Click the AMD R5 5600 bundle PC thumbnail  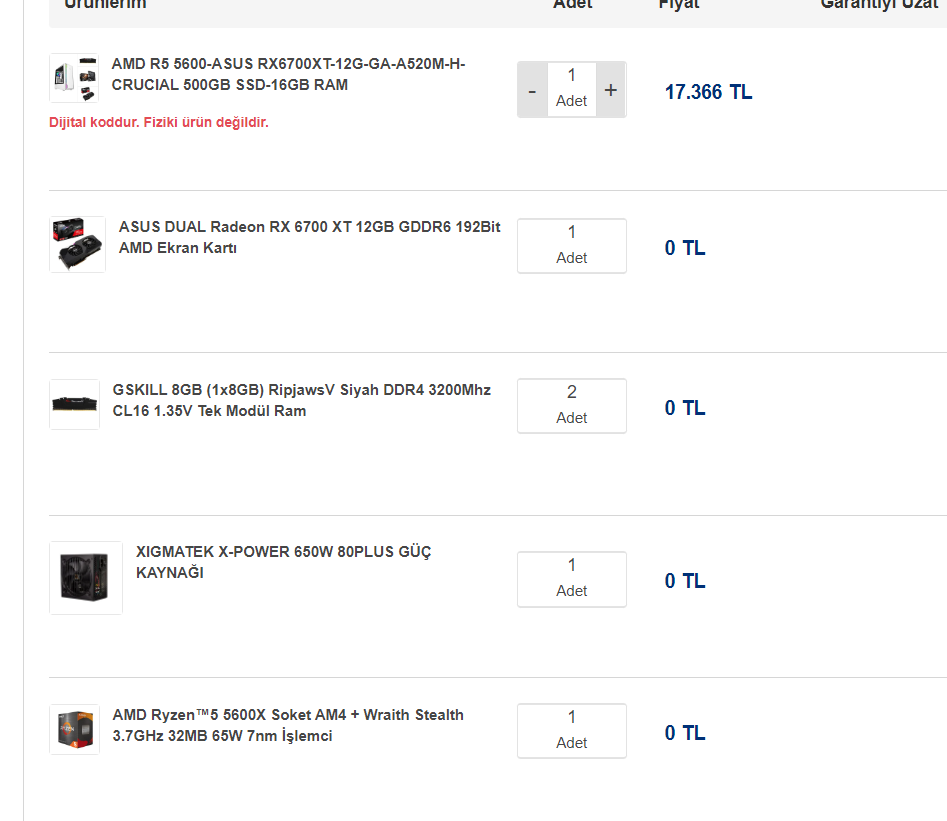pos(74,78)
